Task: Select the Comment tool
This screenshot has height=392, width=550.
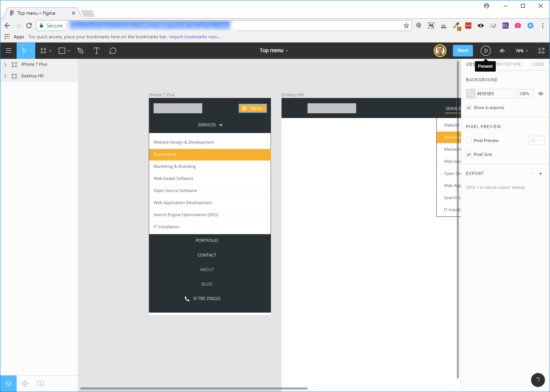Action: (x=113, y=51)
